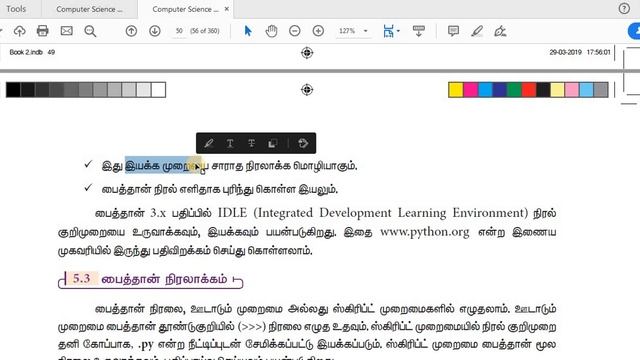Click the red swatch in color bar
Image resolution: width=640 pixels, height=360 pixels.
tap(529, 90)
